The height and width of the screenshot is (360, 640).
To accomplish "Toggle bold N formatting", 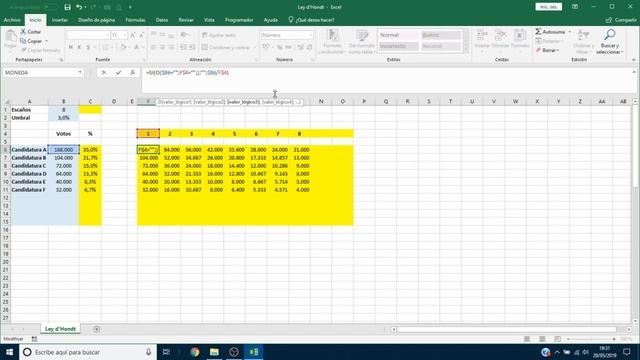I will pyautogui.click(x=71, y=47).
